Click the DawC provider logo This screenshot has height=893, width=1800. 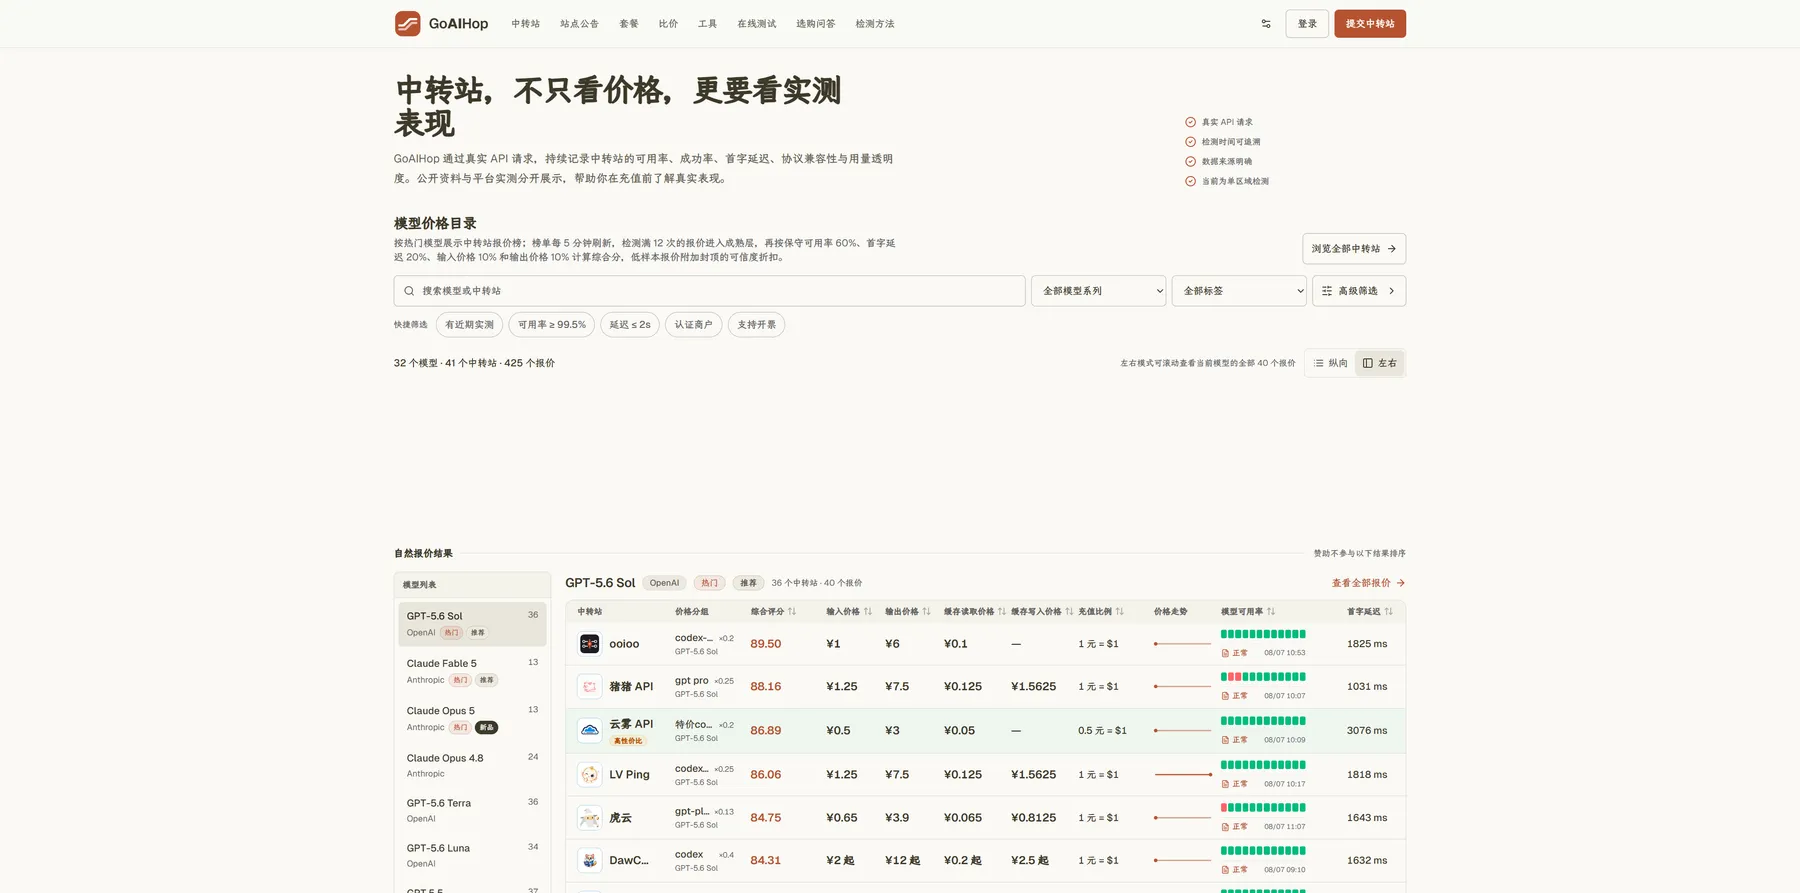click(590, 860)
